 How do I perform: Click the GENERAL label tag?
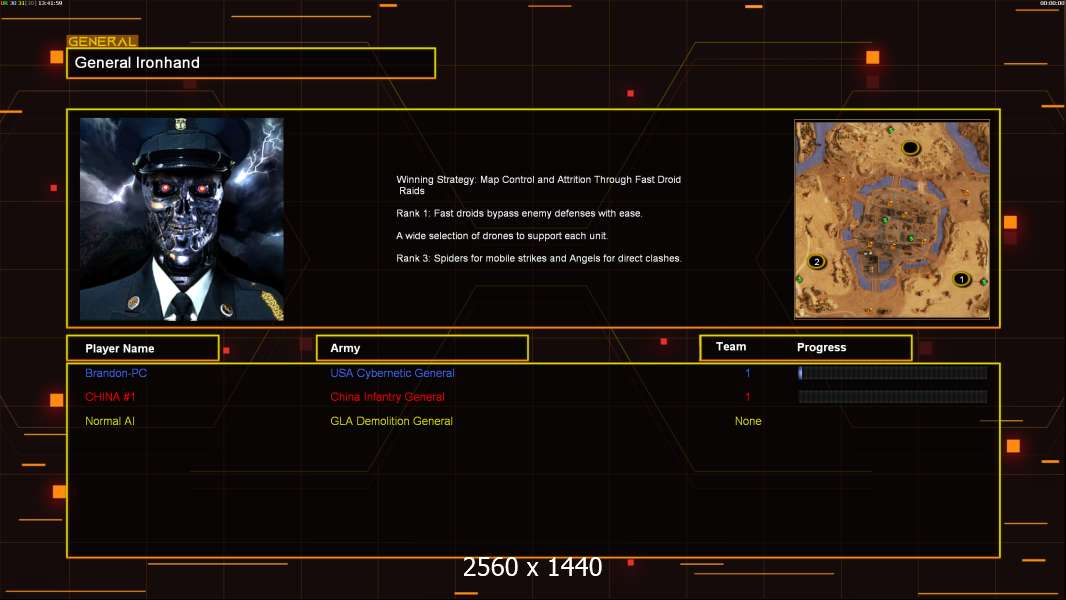click(x=102, y=41)
